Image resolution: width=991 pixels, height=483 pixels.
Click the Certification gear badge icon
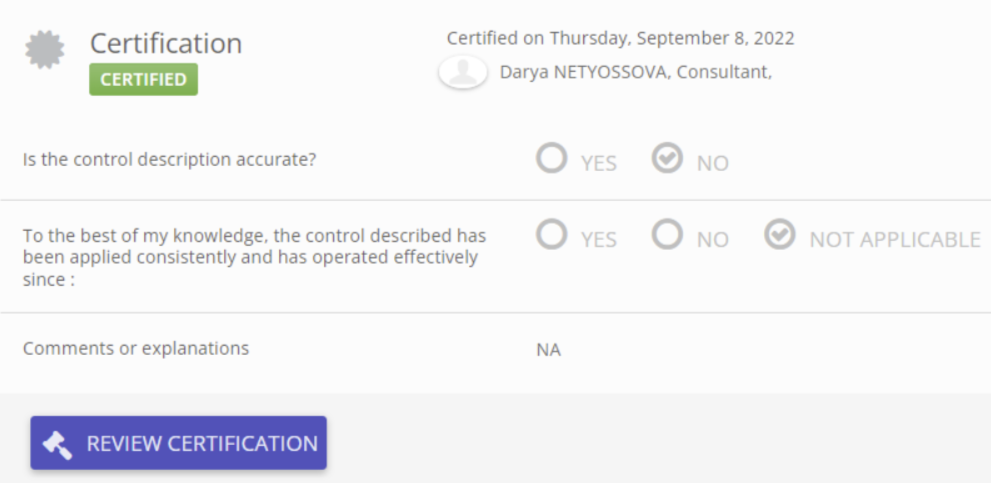(44, 50)
